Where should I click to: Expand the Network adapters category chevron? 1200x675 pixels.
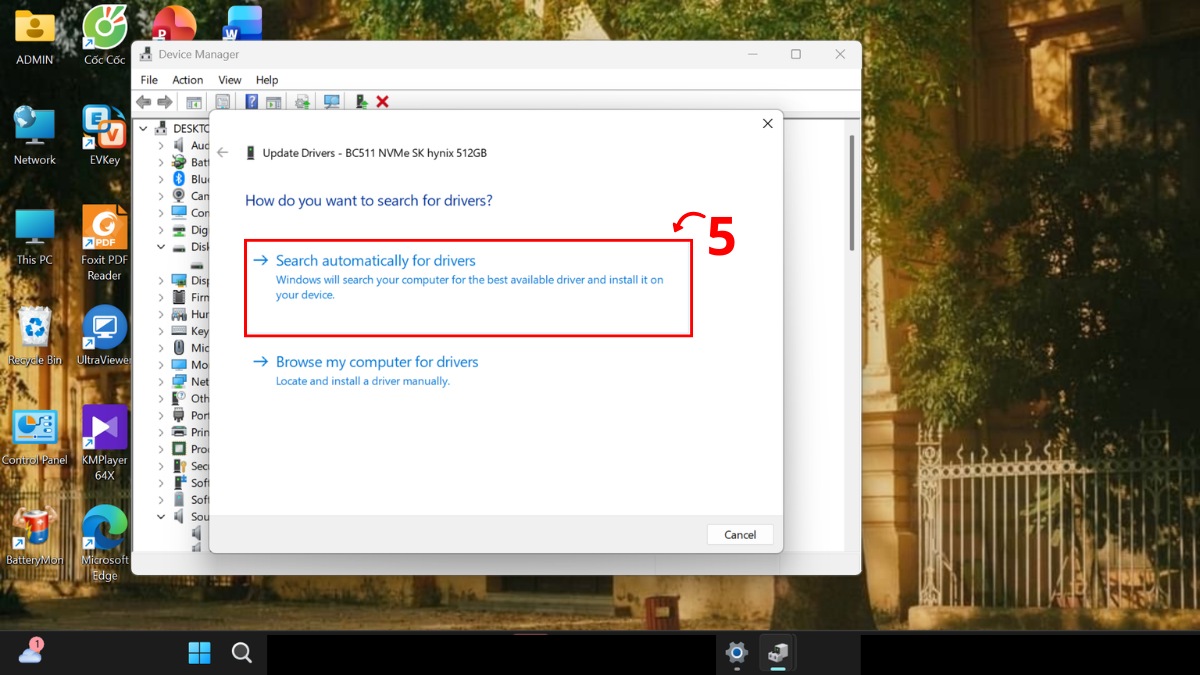[x=161, y=382]
